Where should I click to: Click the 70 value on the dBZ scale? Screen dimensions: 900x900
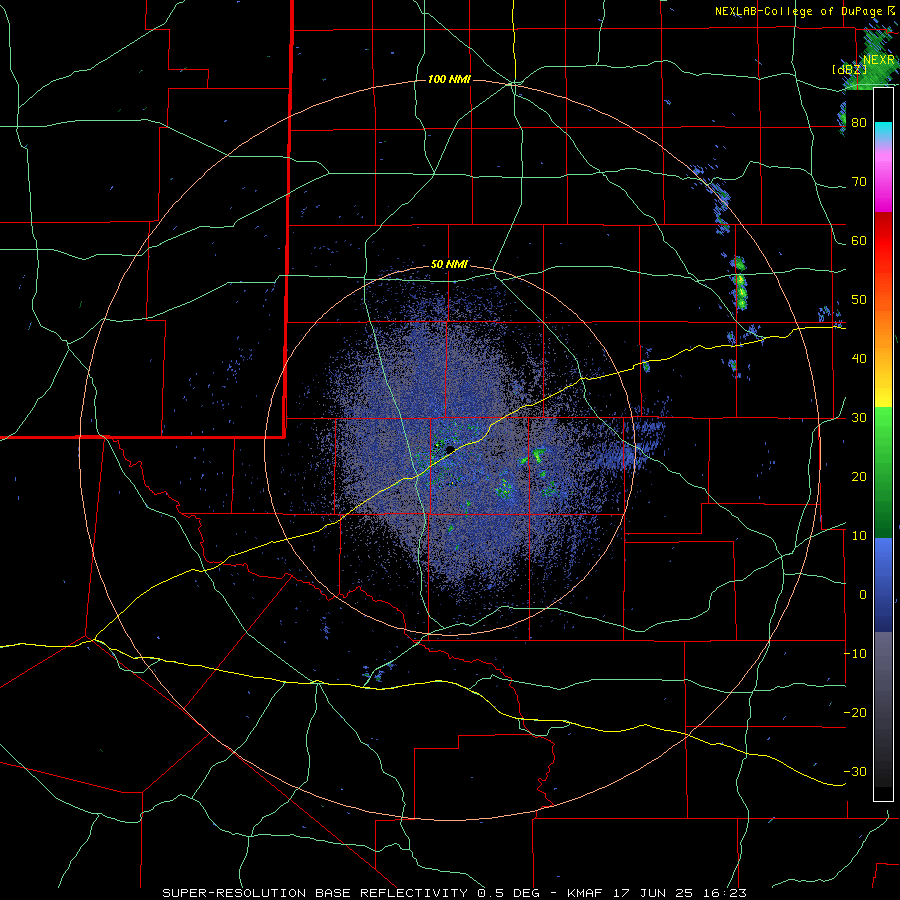[859, 182]
